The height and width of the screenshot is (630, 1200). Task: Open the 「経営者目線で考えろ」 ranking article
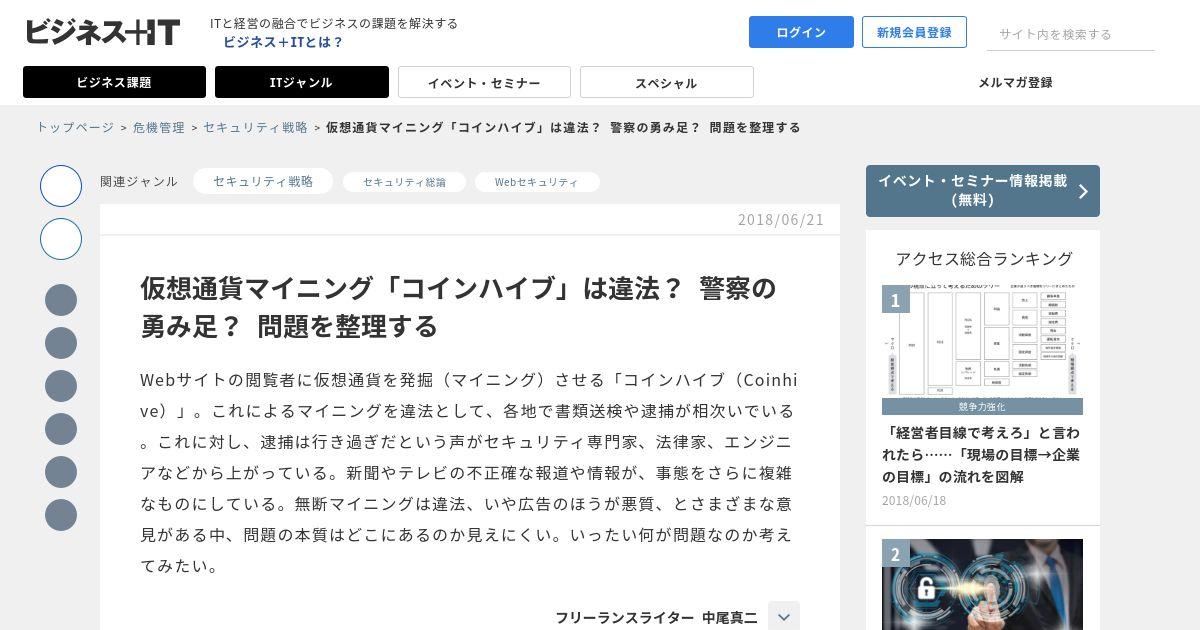pyautogui.click(x=981, y=454)
